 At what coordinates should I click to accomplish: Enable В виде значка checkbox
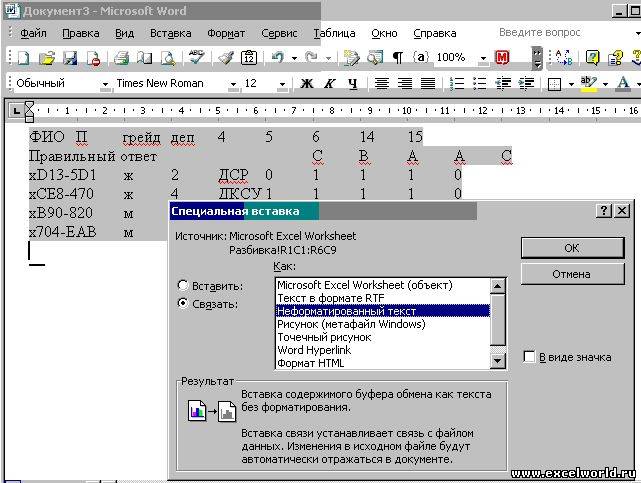click(x=529, y=357)
